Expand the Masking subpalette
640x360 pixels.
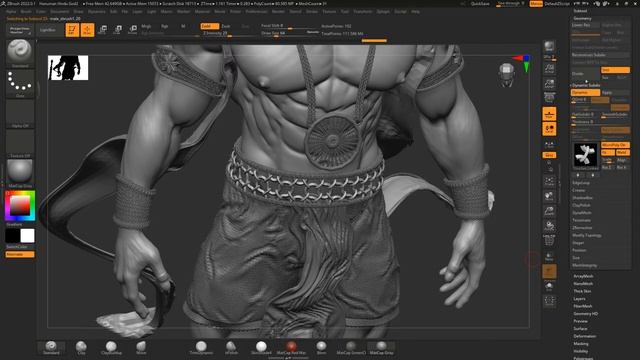coord(581,344)
